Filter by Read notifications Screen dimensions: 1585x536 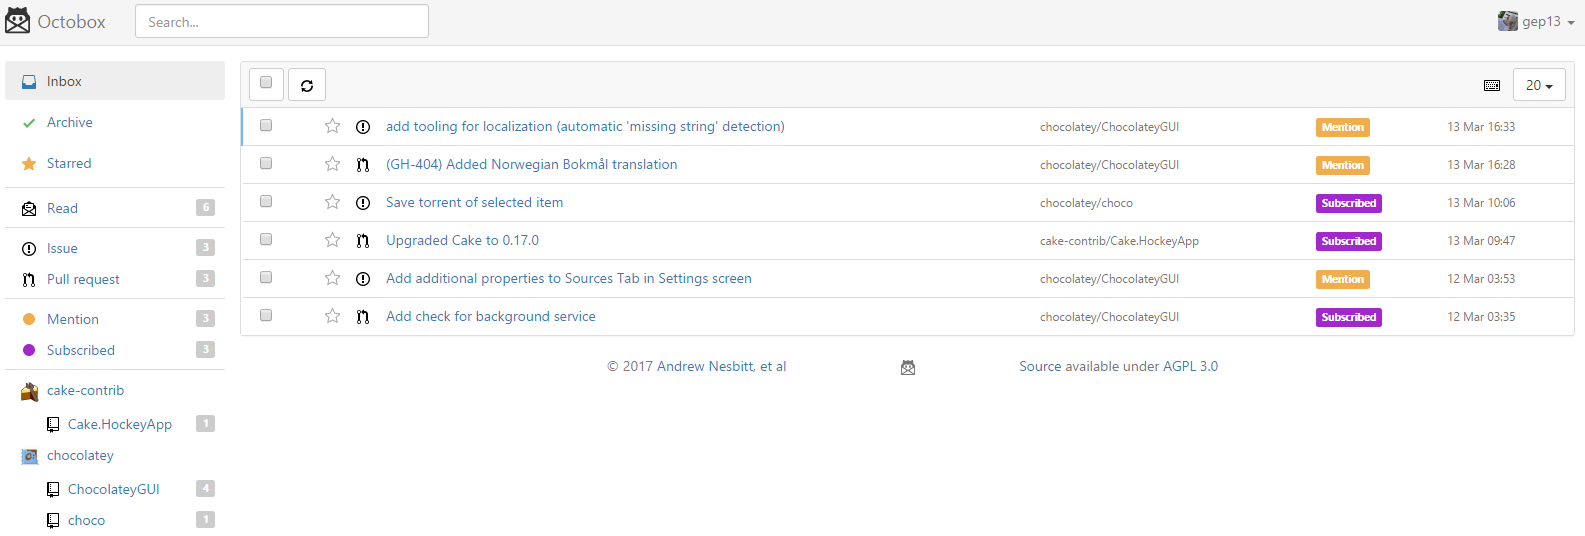click(115, 208)
